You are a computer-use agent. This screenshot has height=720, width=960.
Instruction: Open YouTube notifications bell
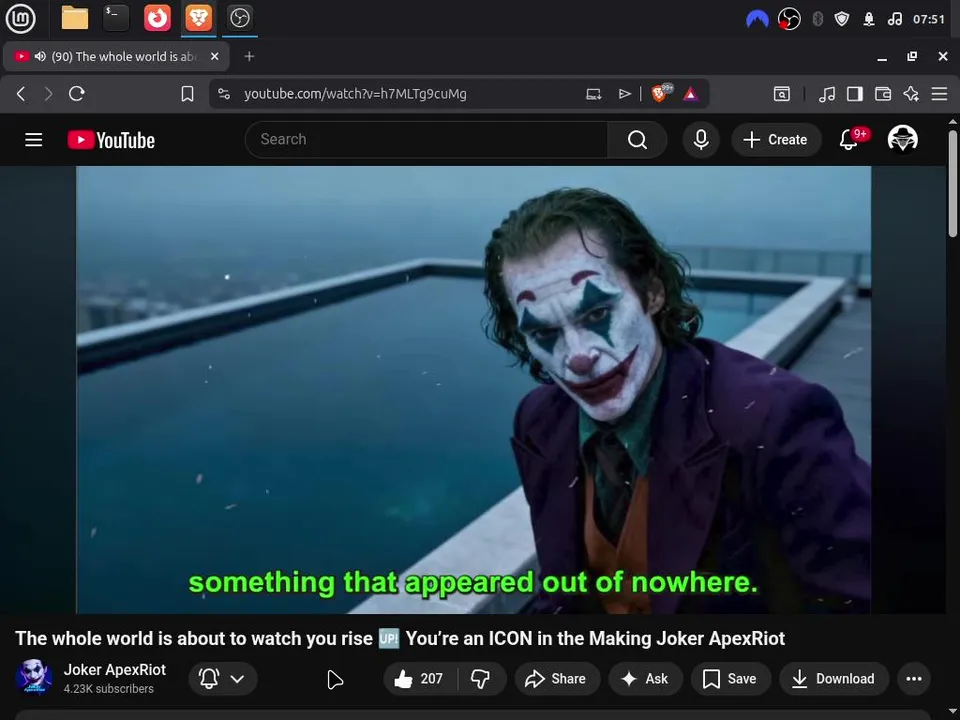pyautogui.click(x=849, y=140)
